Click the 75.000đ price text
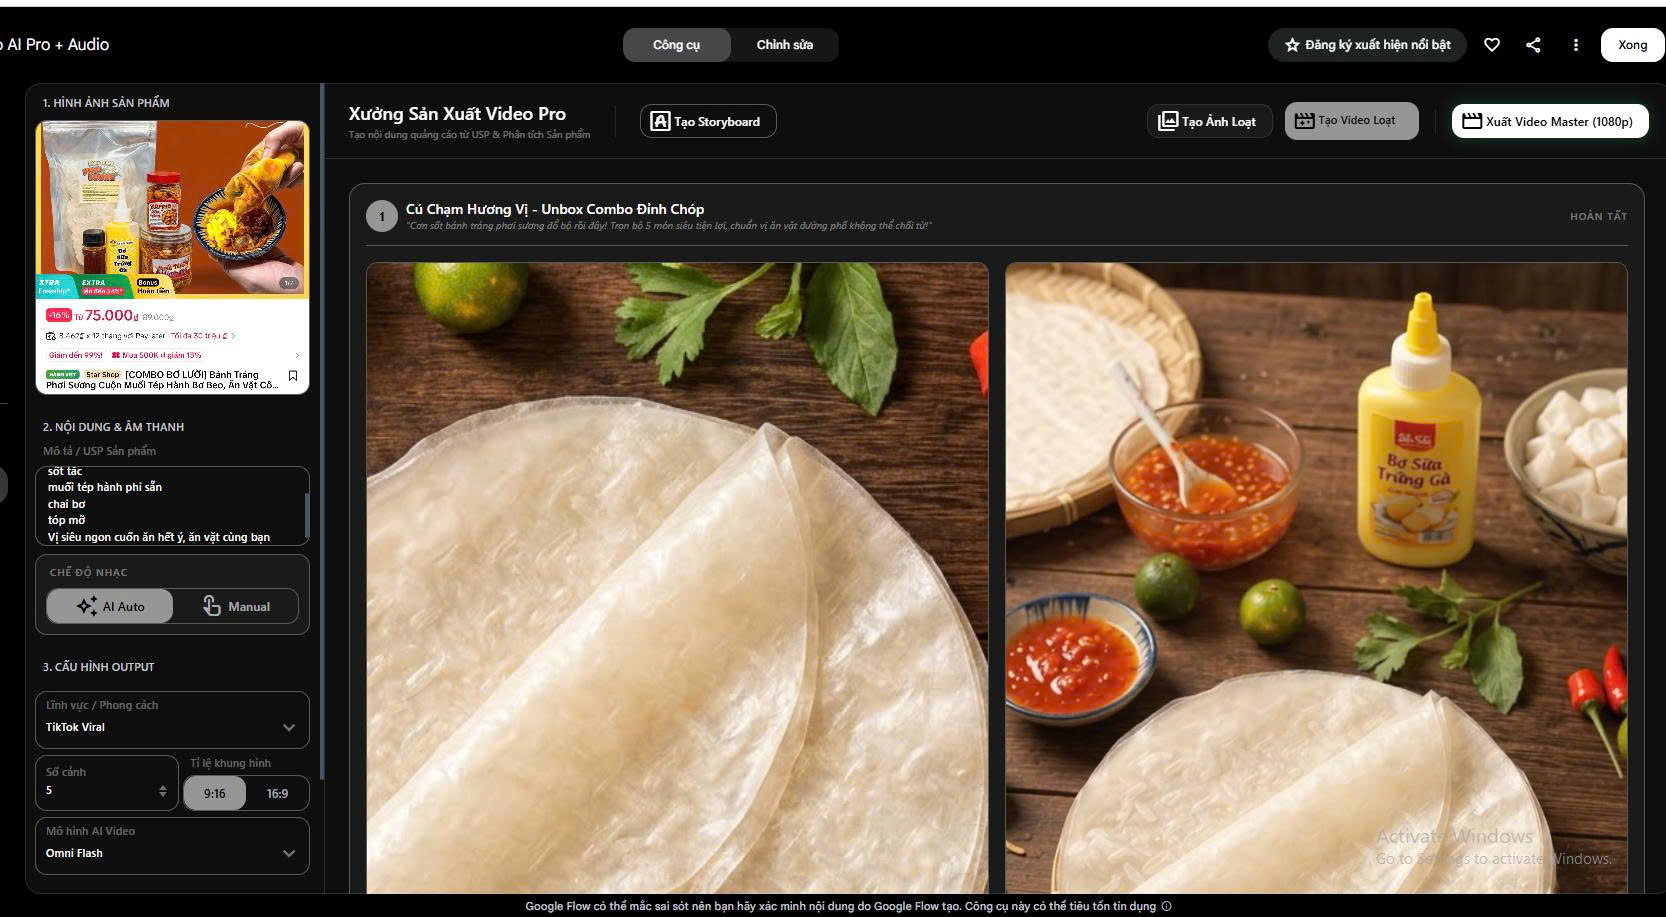Viewport: 1666px width, 917px height. tap(110, 315)
